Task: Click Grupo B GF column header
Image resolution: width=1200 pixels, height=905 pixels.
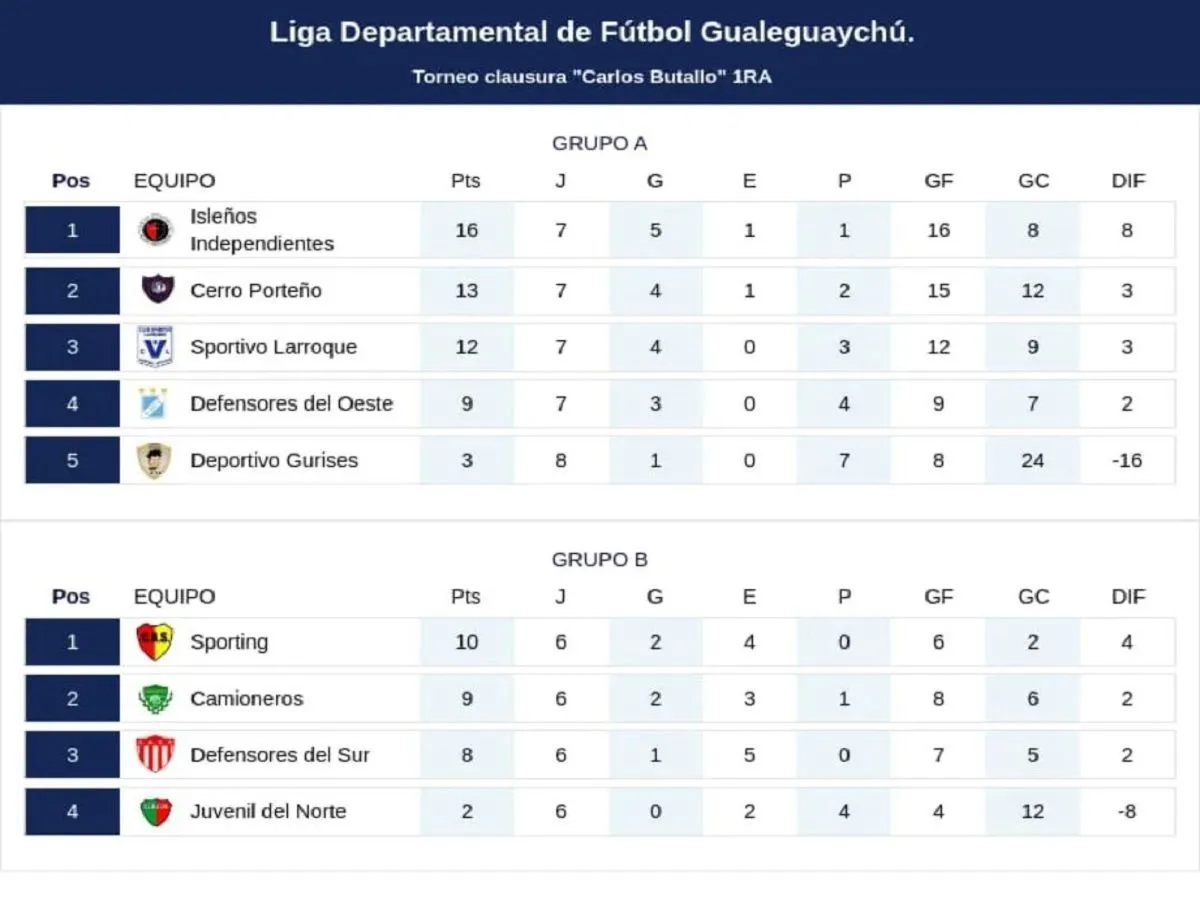Action: click(x=938, y=597)
